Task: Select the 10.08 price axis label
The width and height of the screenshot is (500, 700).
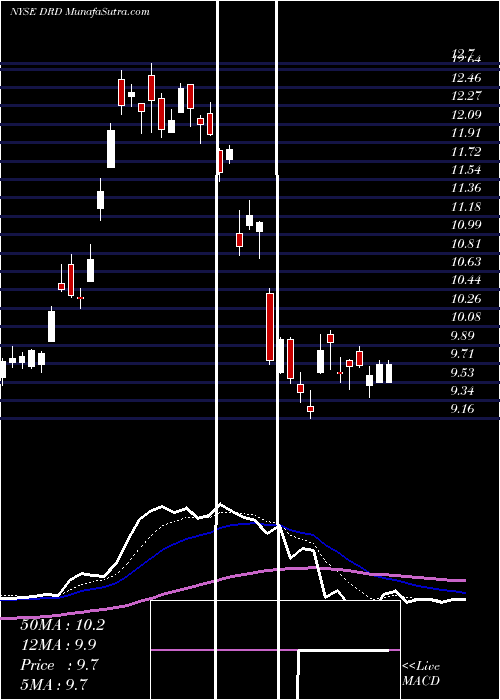Action: [466, 317]
